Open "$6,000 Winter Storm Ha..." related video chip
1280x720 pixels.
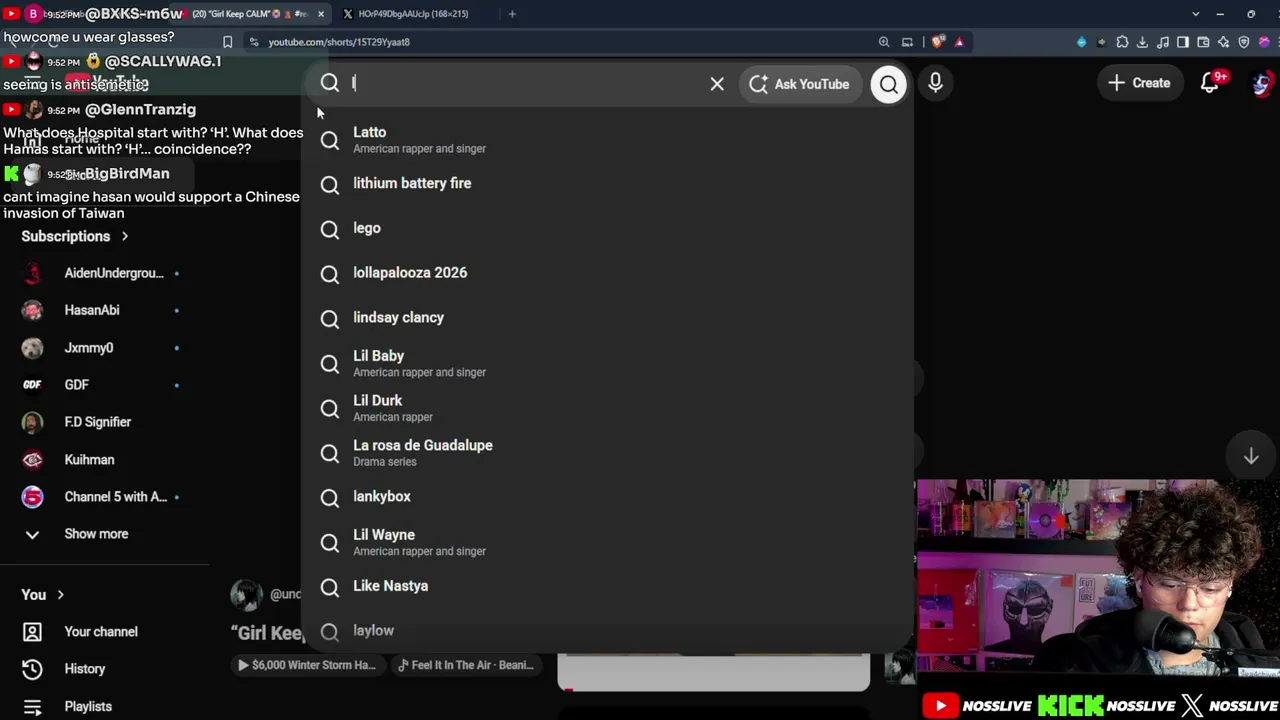coord(307,665)
